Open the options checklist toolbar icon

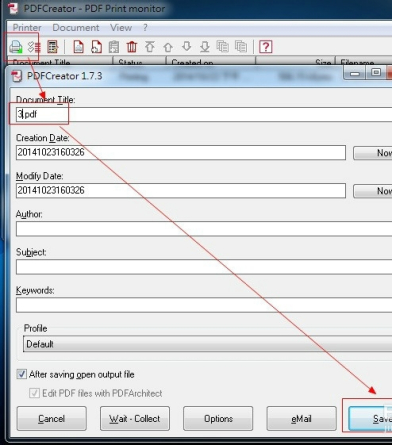point(34,47)
